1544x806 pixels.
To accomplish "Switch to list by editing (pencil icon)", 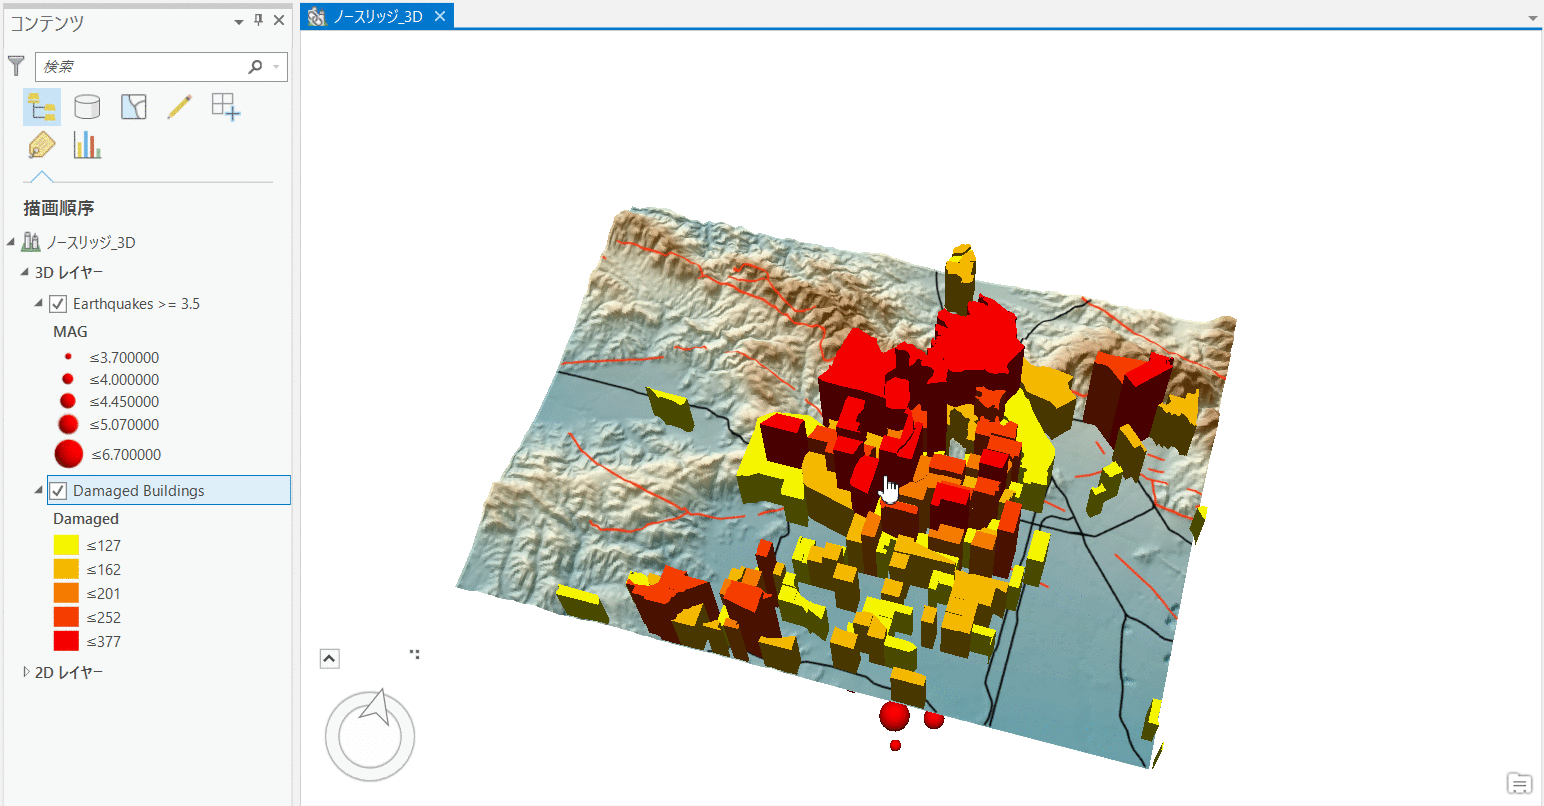I will pyautogui.click(x=179, y=106).
